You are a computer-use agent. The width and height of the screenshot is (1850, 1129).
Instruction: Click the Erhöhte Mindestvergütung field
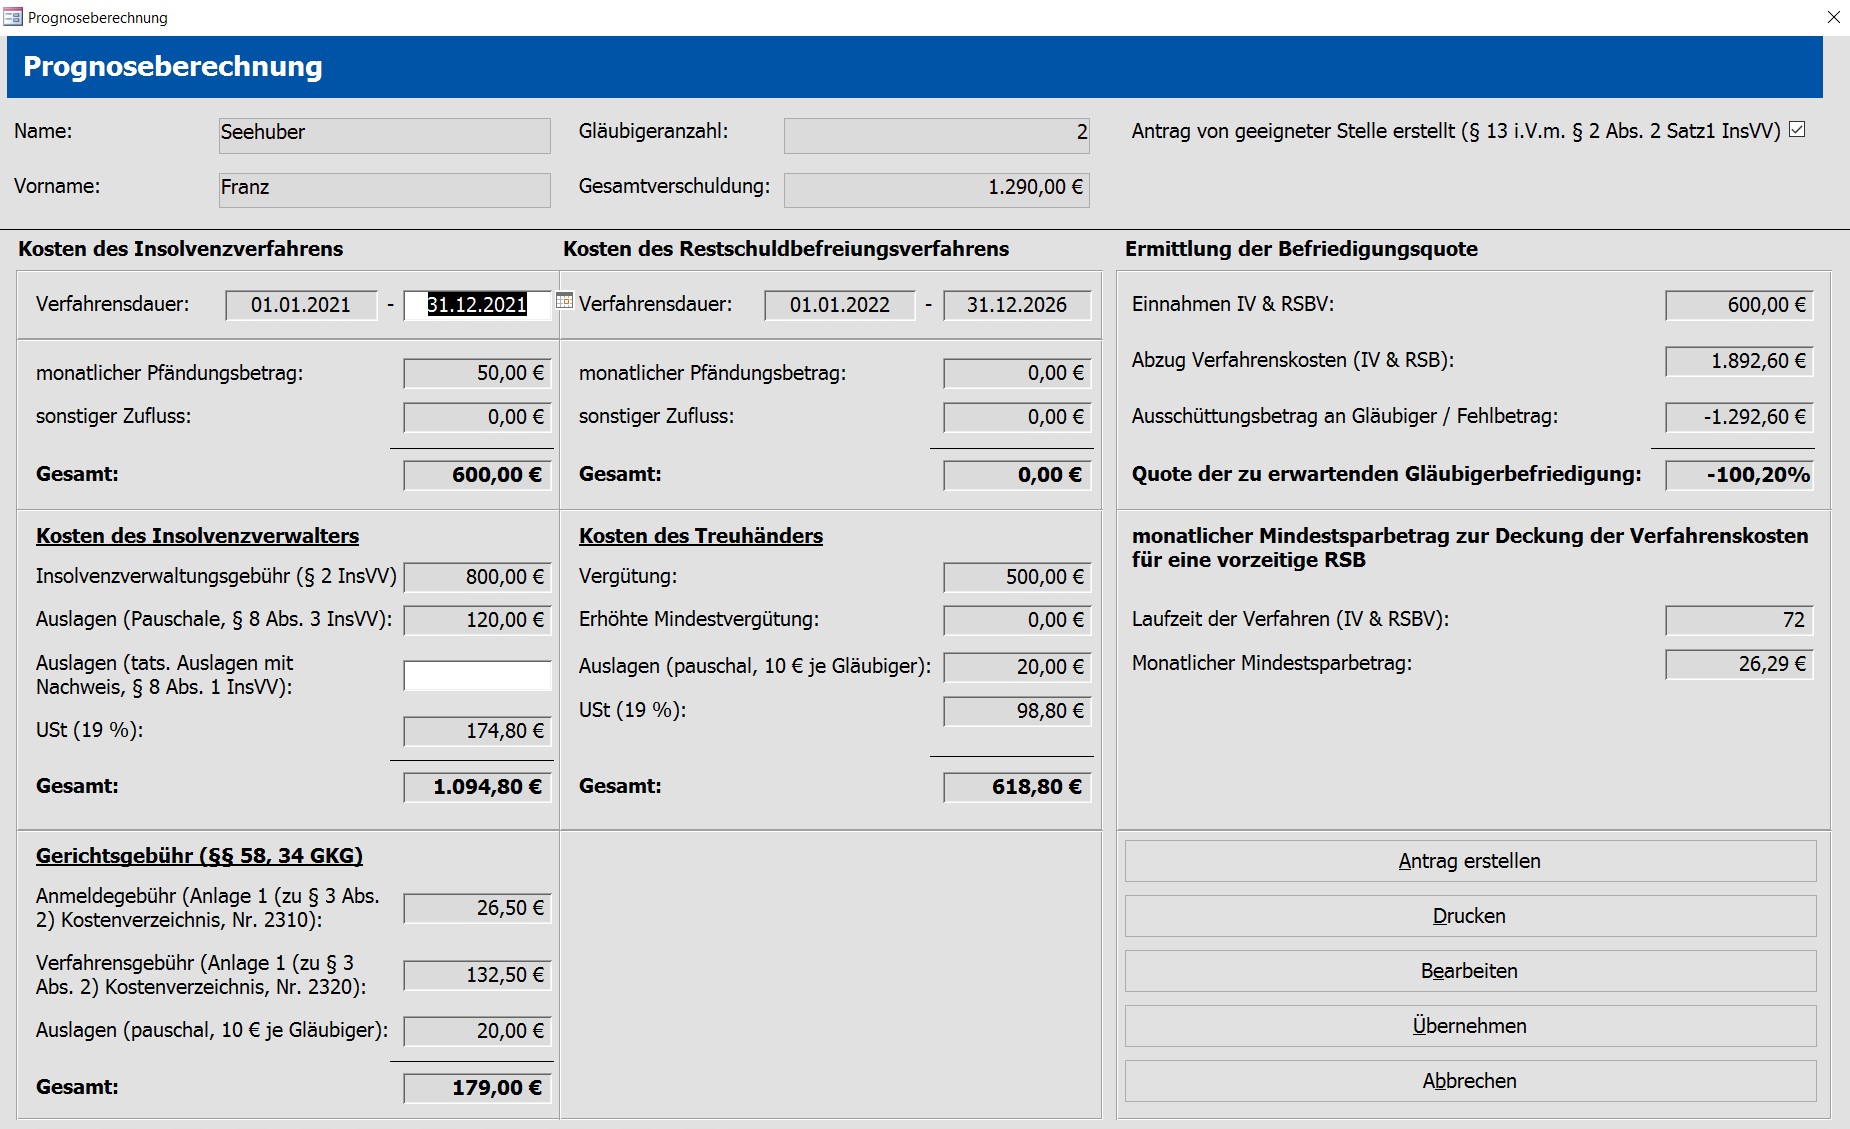[x=1017, y=620]
